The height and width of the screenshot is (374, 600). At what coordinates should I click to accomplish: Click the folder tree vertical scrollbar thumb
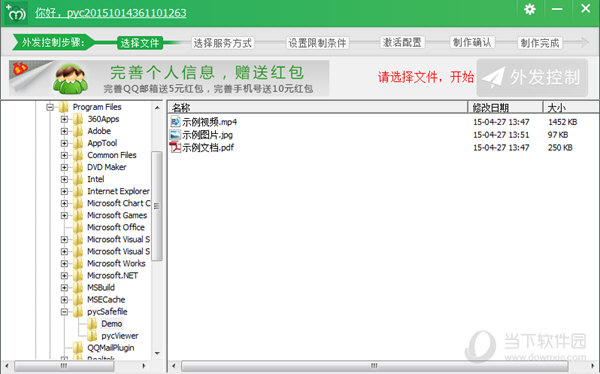point(156,206)
